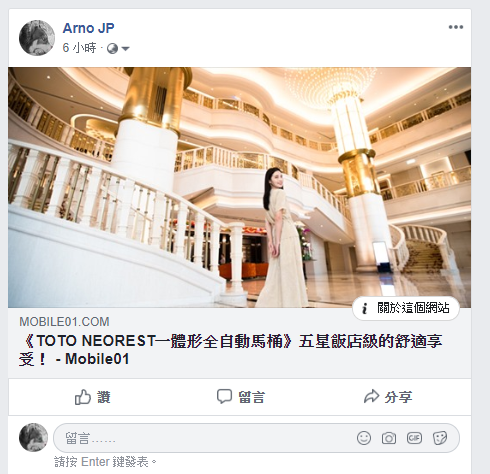Viewport: 490px width, 474px height.
Task: Click the thumbs-up 讚 Like button
Action: pos(92,397)
